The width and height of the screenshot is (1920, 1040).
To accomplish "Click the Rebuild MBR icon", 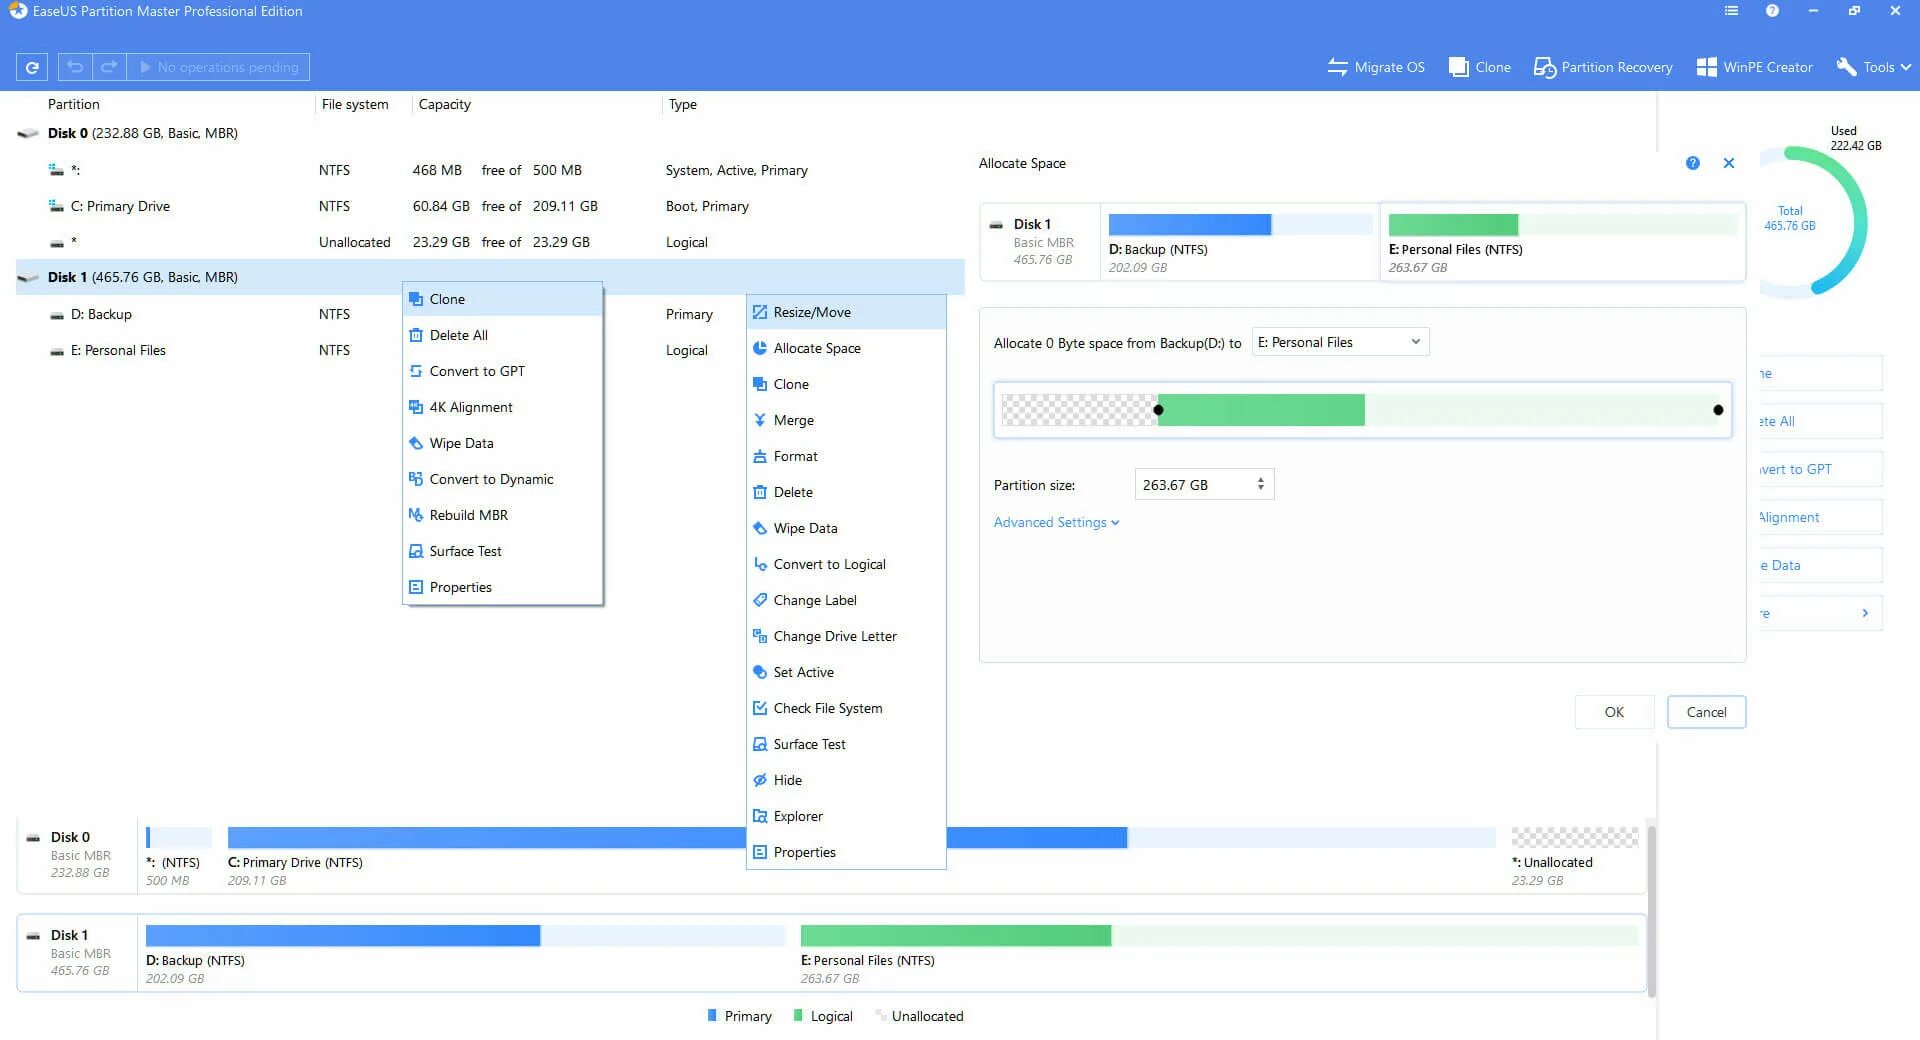I will [x=416, y=515].
